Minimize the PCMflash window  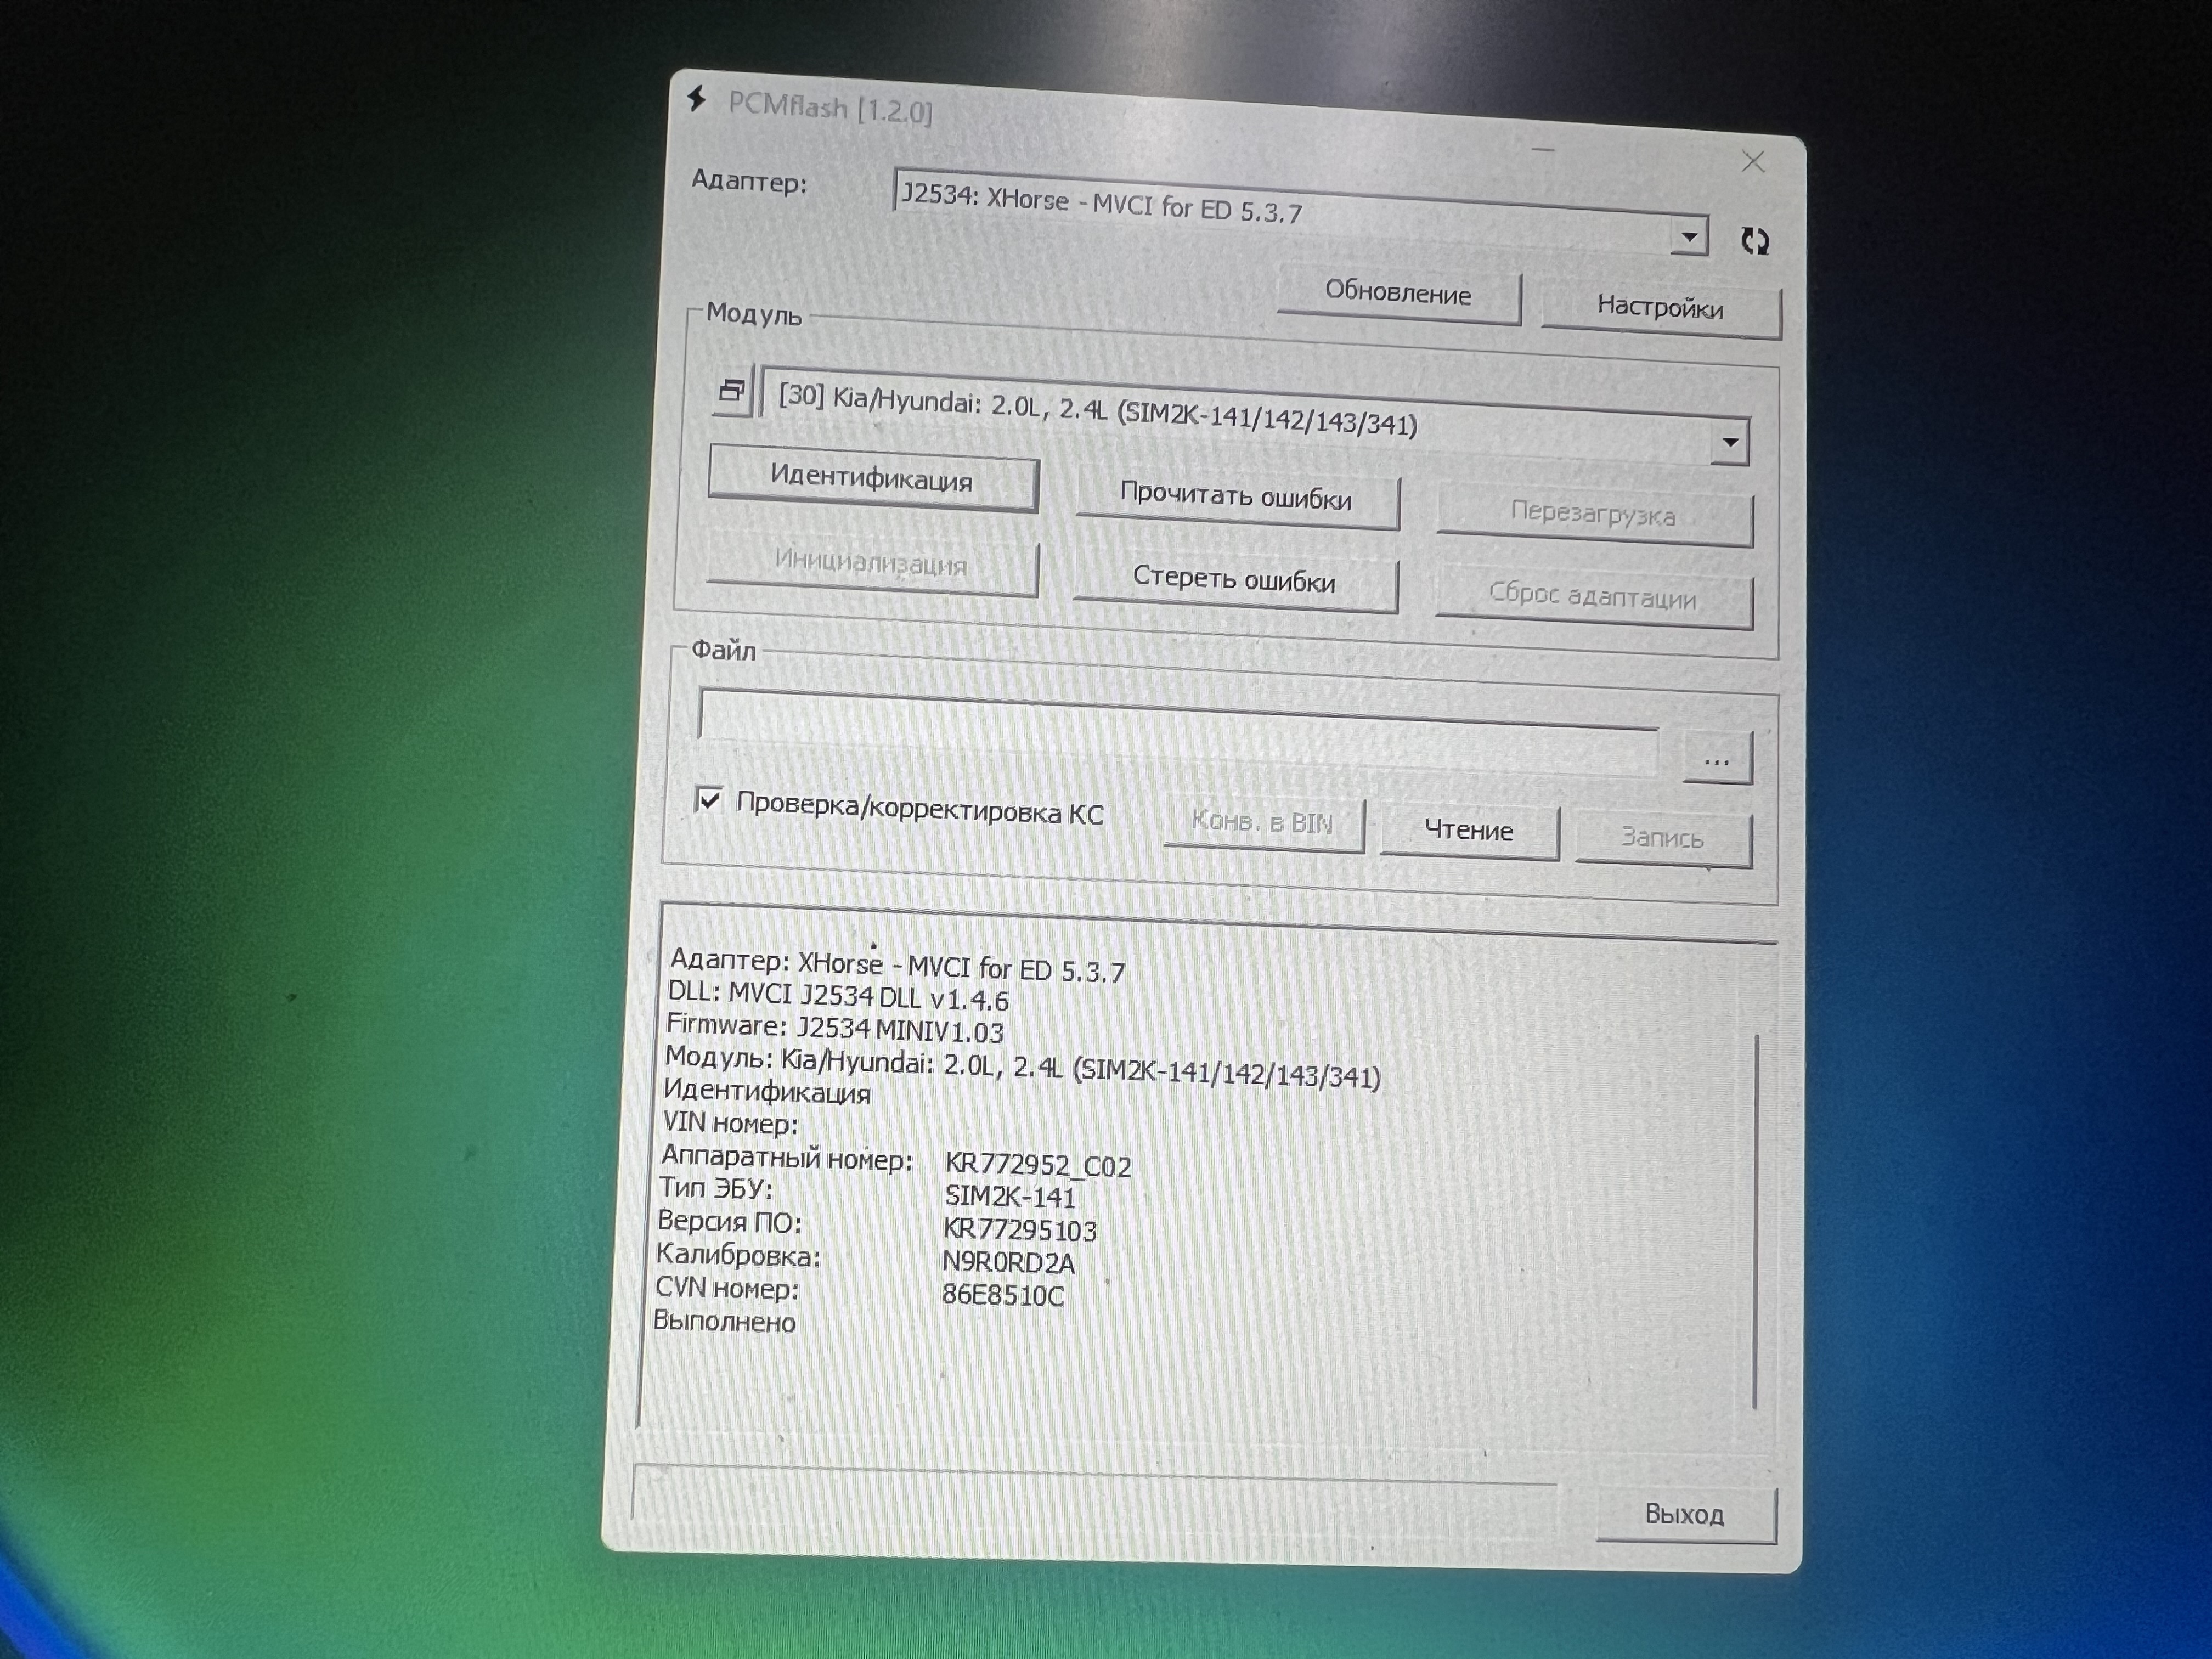[x=1543, y=150]
